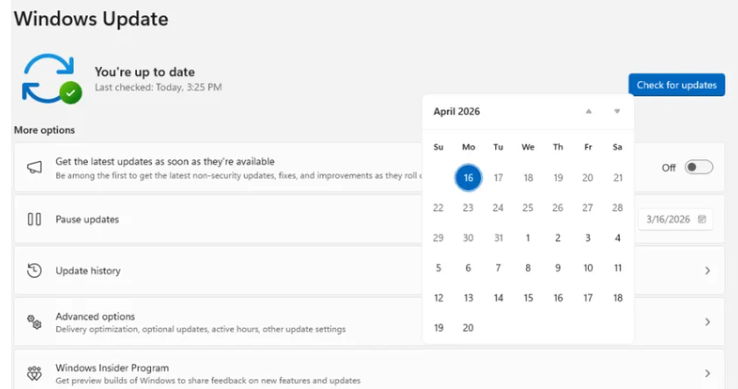Viewport: 738px width, 389px height.
Task: Click the 'Last checked: Today, 3:25 PM' text
Action: 158,87
